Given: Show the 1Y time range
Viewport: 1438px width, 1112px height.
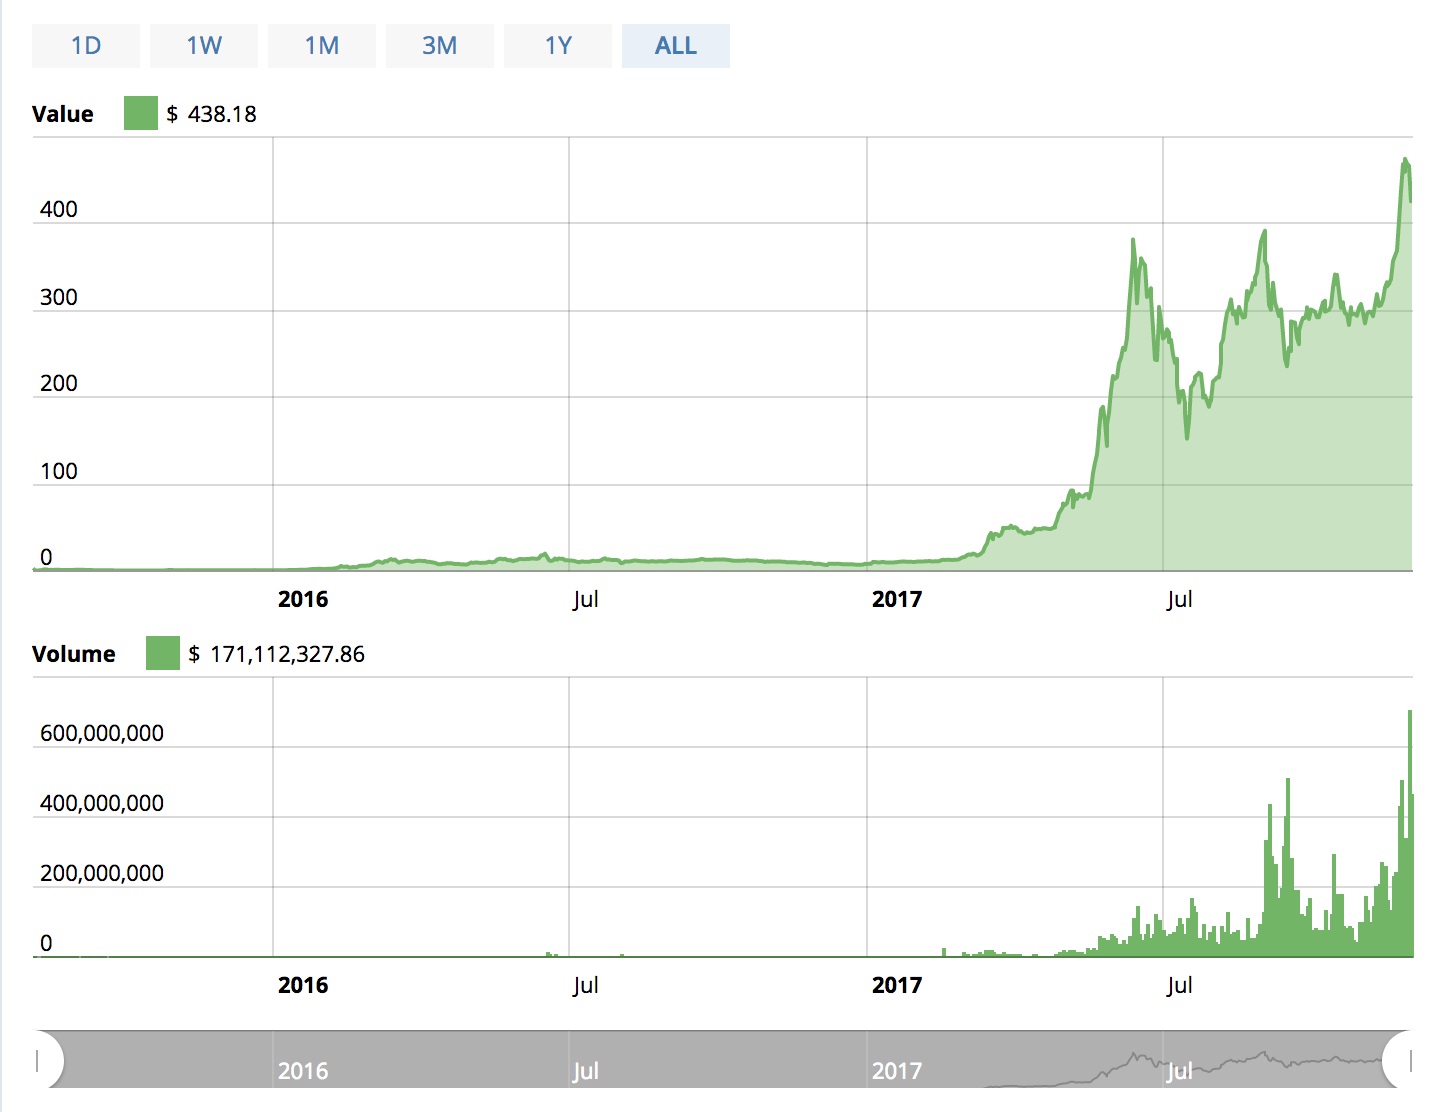Looking at the screenshot, I should point(558,46).
